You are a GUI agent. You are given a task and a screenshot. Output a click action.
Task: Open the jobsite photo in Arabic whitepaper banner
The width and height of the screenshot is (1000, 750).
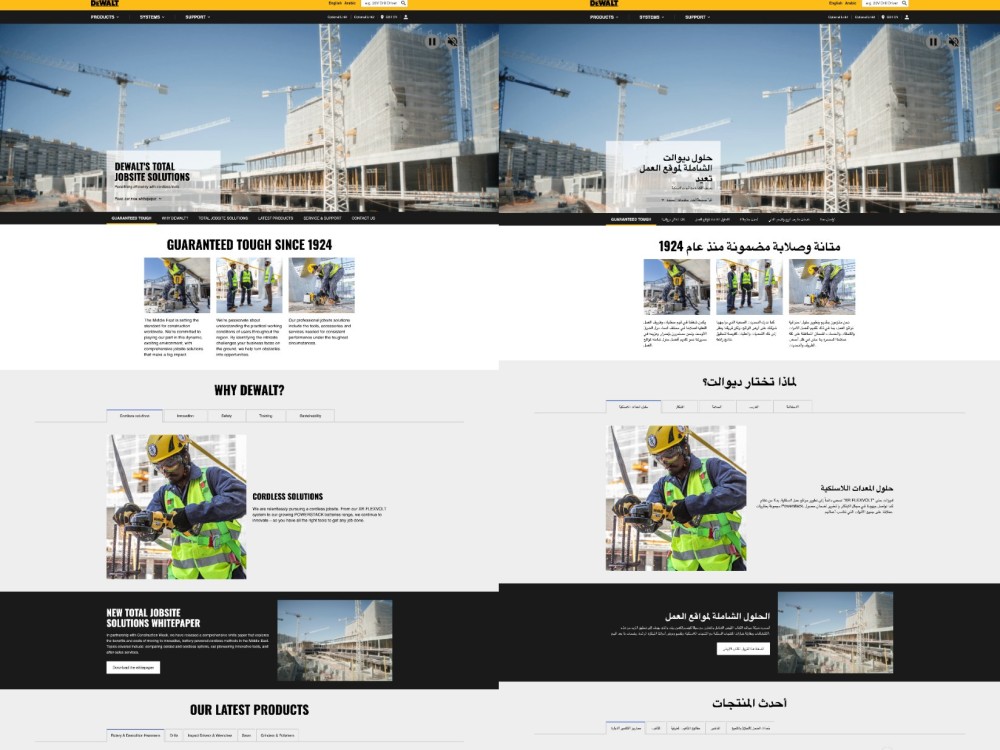coord(835,633)
